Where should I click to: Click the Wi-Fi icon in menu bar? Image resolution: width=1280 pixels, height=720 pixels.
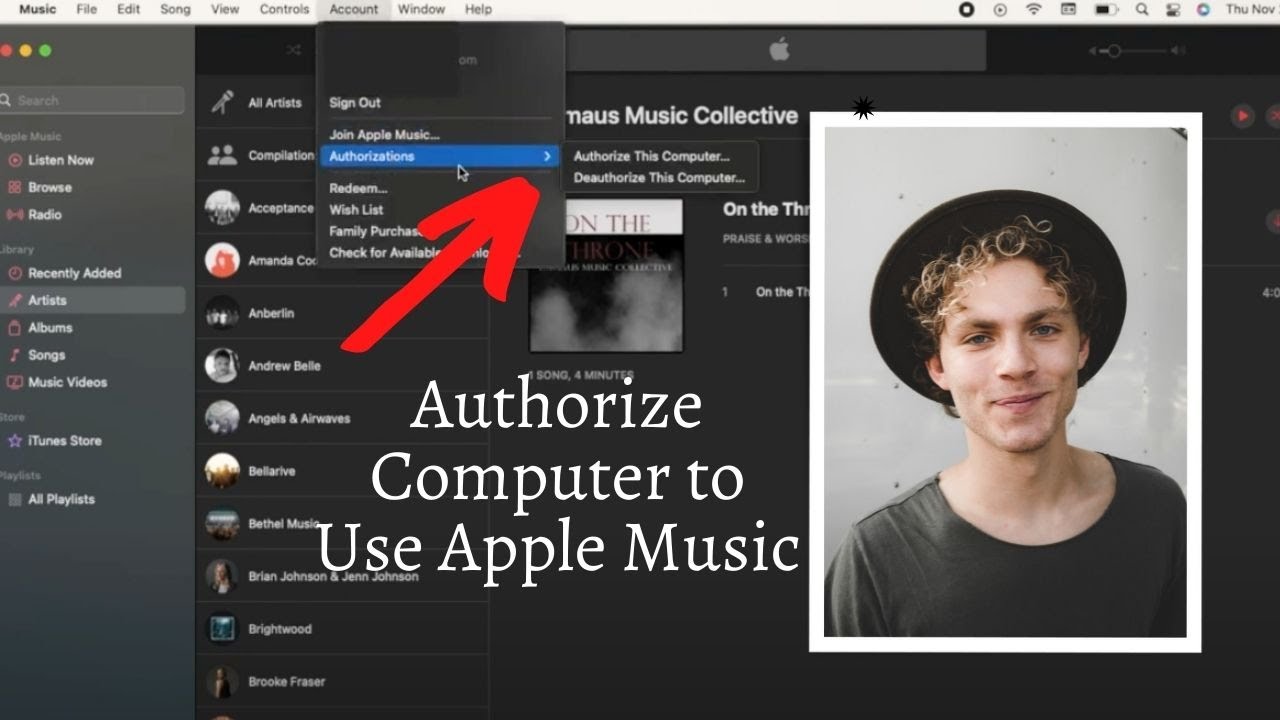(1033, 9)
